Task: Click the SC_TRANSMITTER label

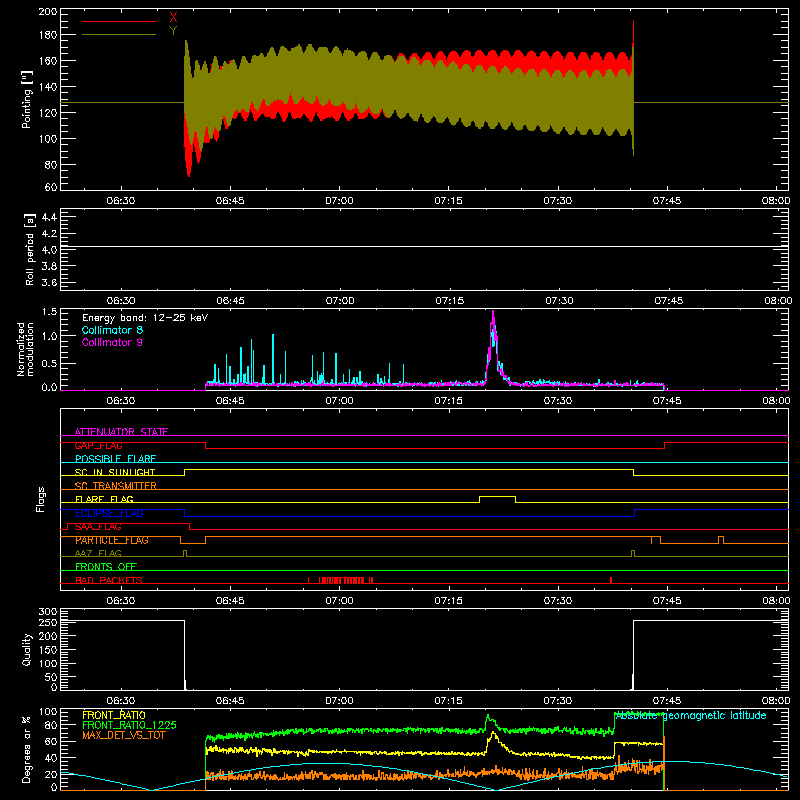Action: (x=116, y=486)
